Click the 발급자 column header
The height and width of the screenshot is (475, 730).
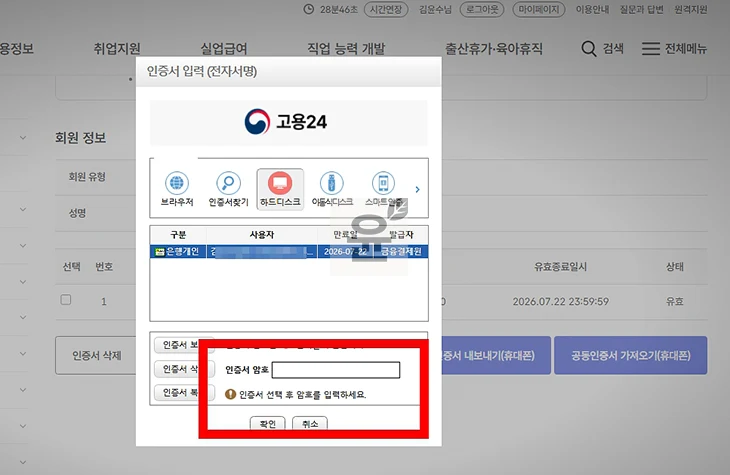pyautogui.click(x=401, y=235)
